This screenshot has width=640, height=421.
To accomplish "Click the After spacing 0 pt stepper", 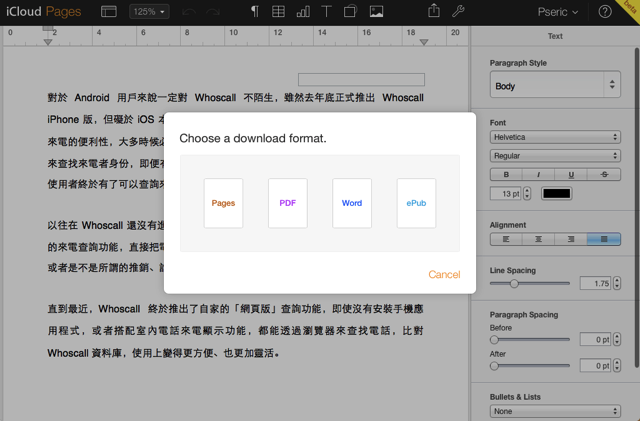I will pos(617,365).
